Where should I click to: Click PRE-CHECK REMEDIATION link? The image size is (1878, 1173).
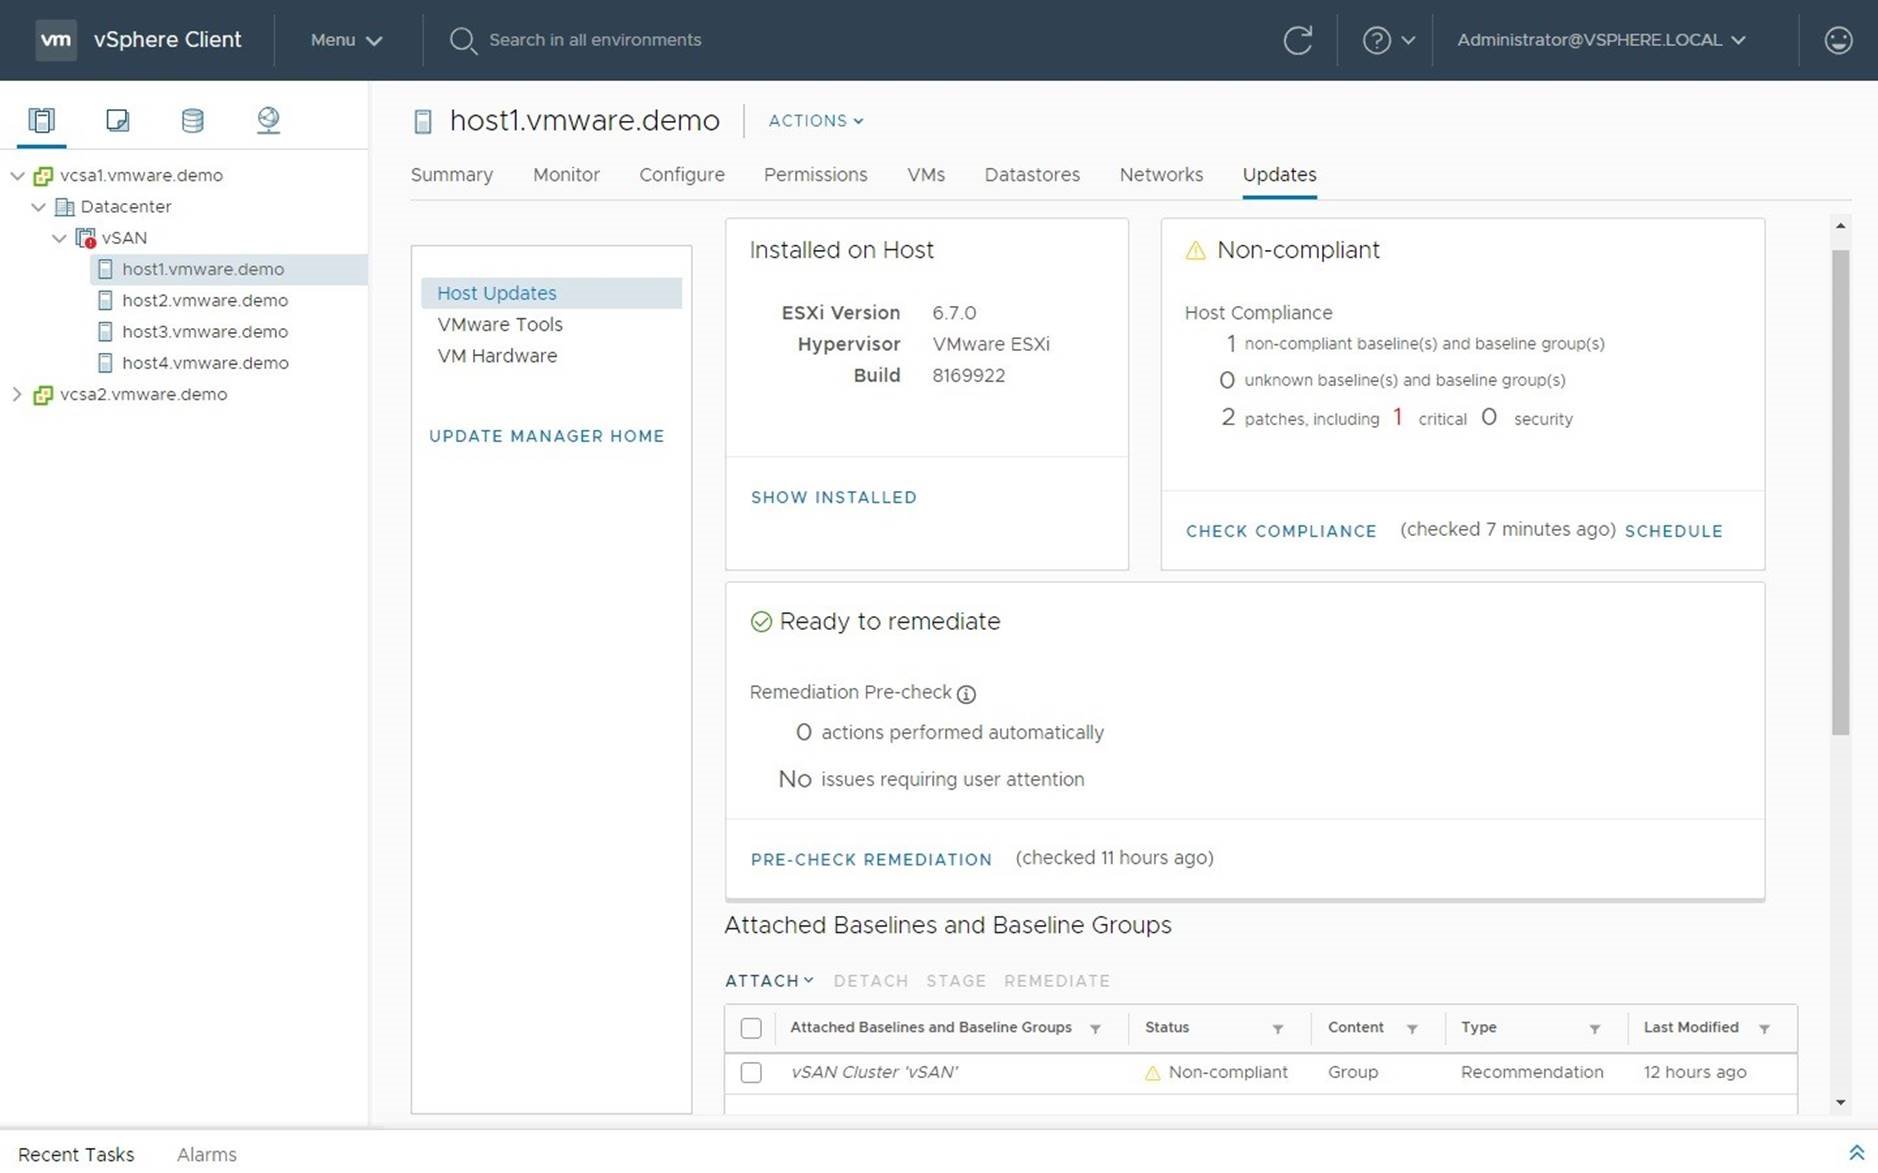[871, 859]
